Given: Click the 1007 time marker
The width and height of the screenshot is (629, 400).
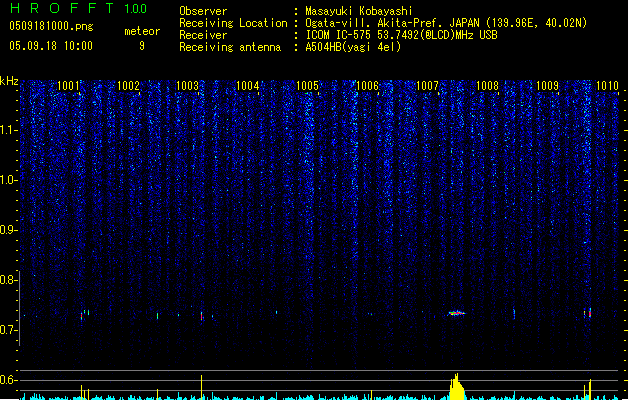Looking at the screenshot, I should (x=427, y=86).
